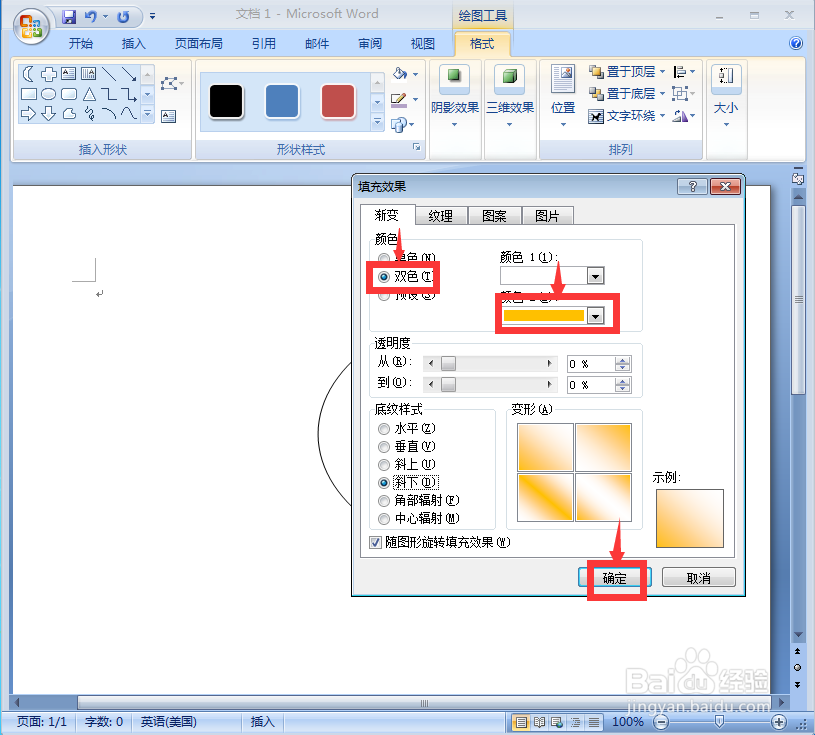
Task: Expand the insert shapes gallery more arrow
Action: pyautogui.click(x=148, y=113)
